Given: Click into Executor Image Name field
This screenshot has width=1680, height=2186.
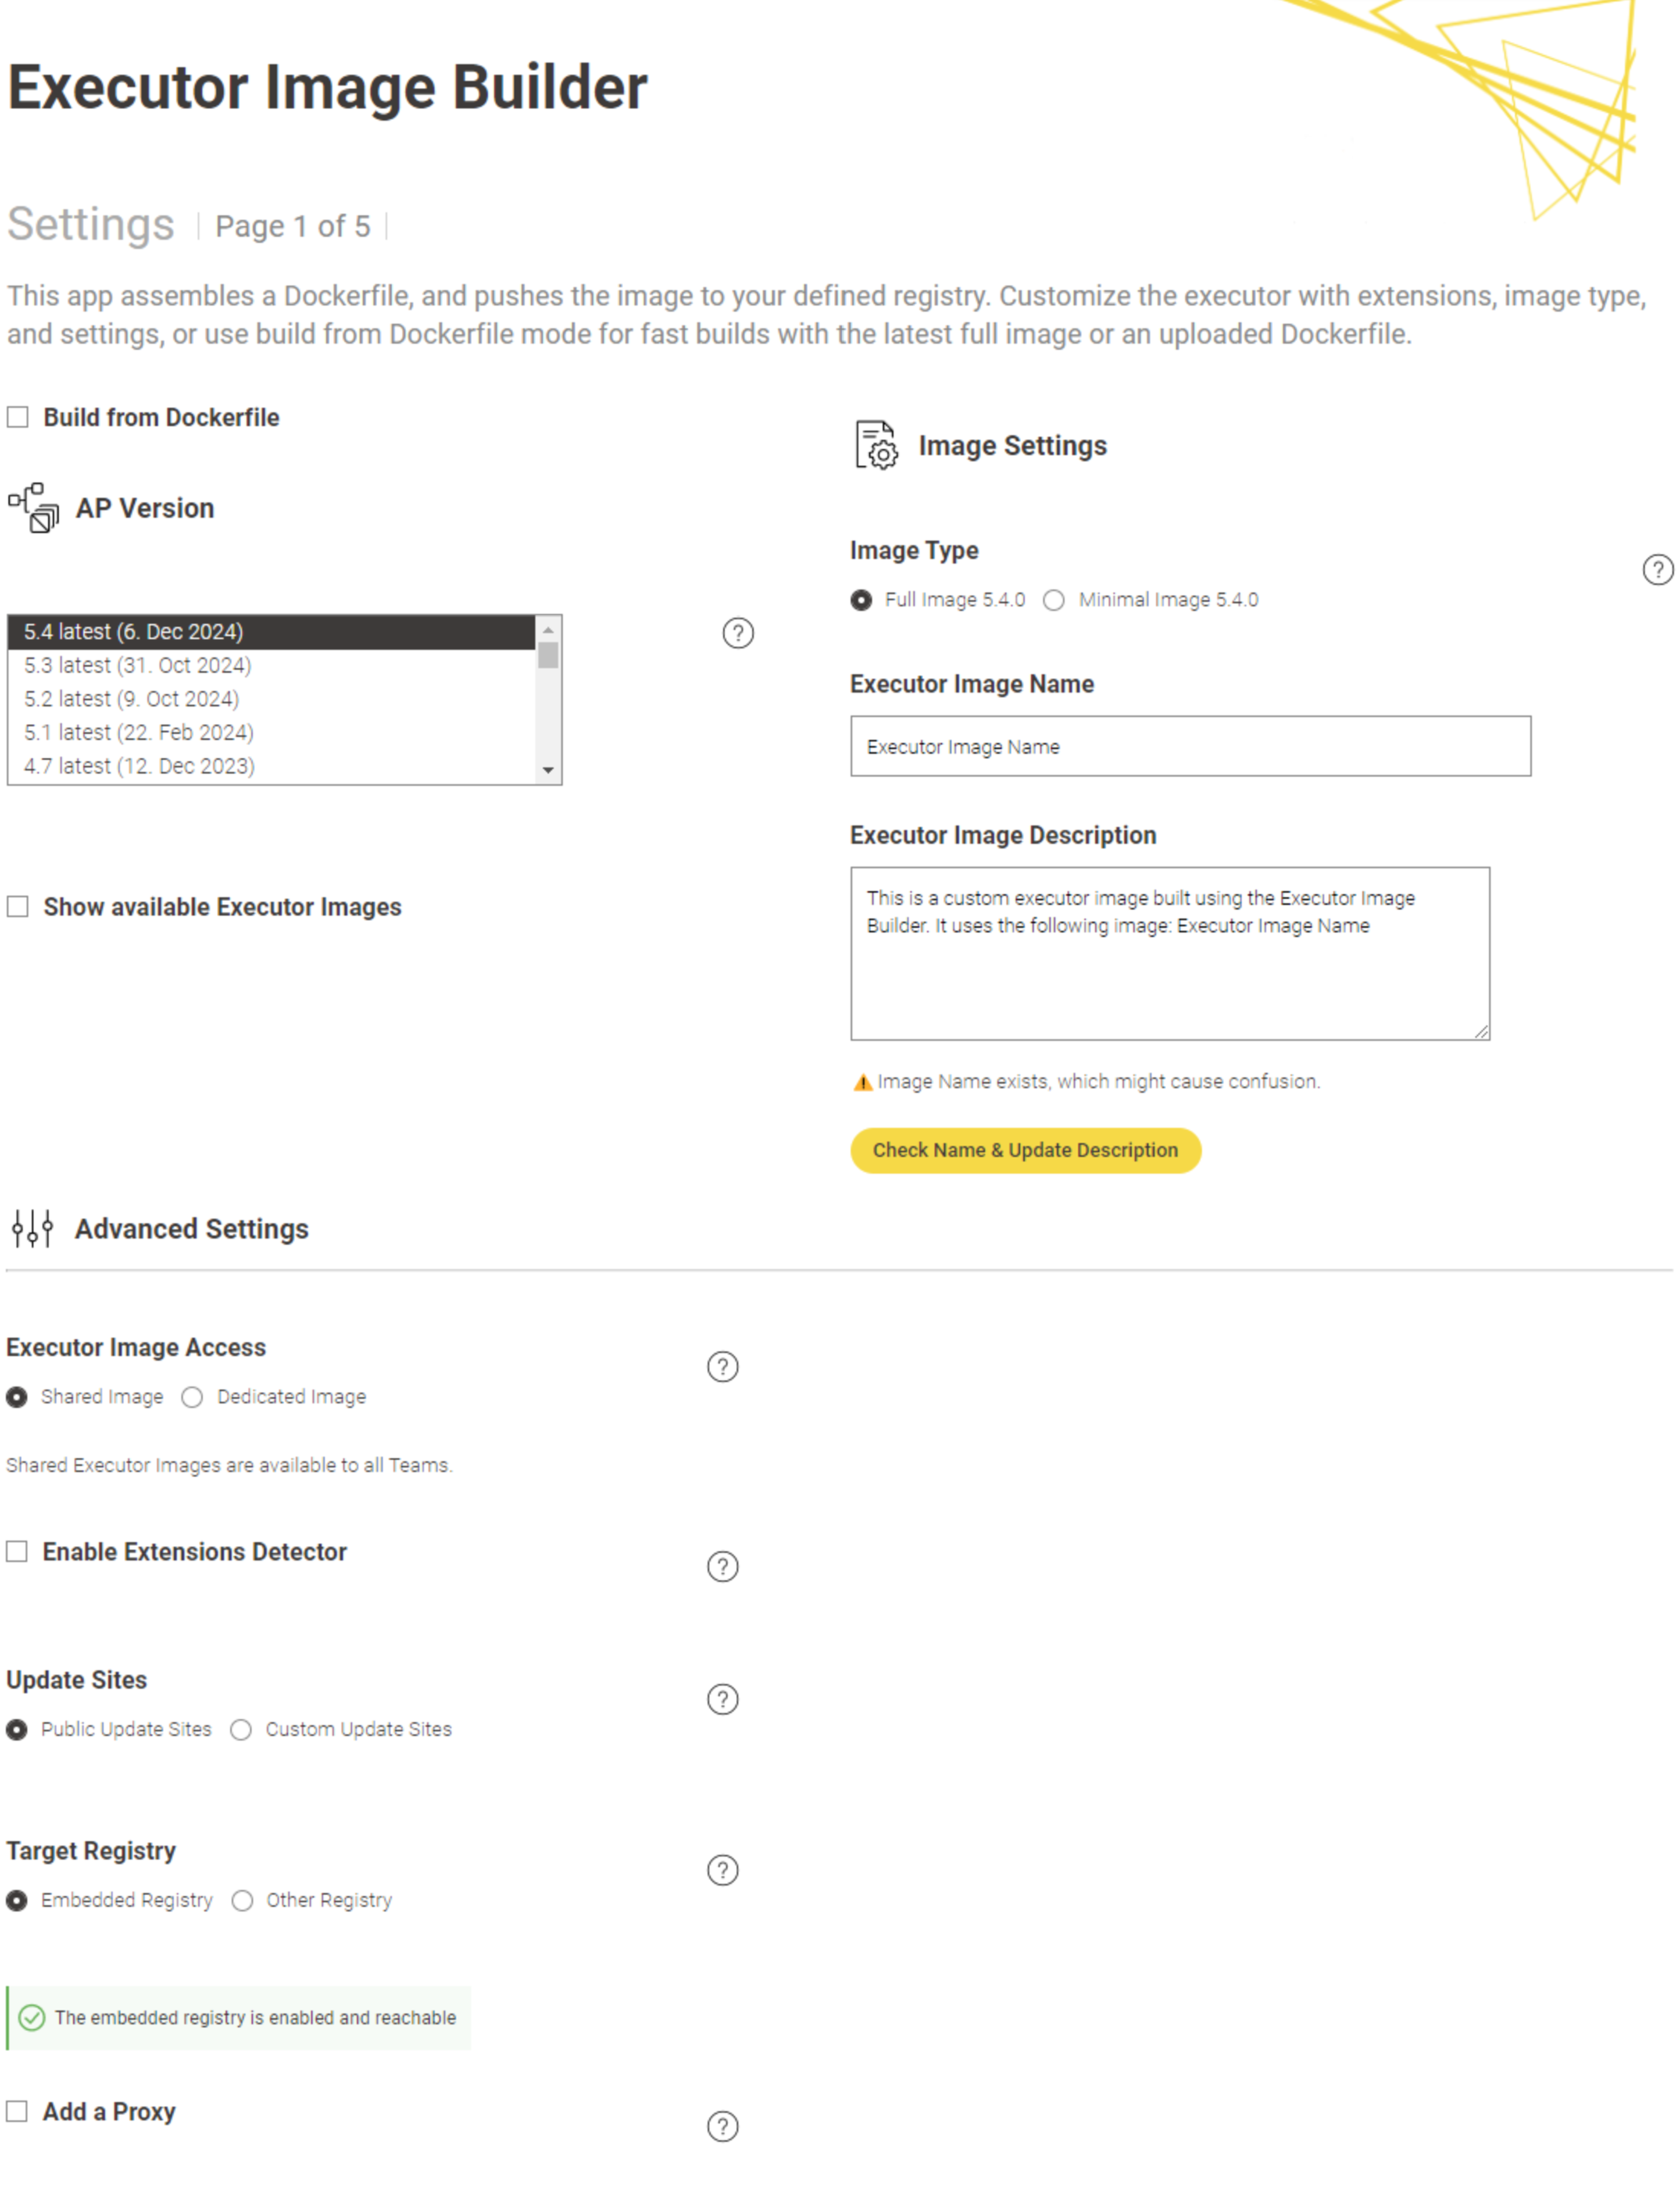Looking at the screenshot, I should pyautogui.click(x=1190, y=746).
